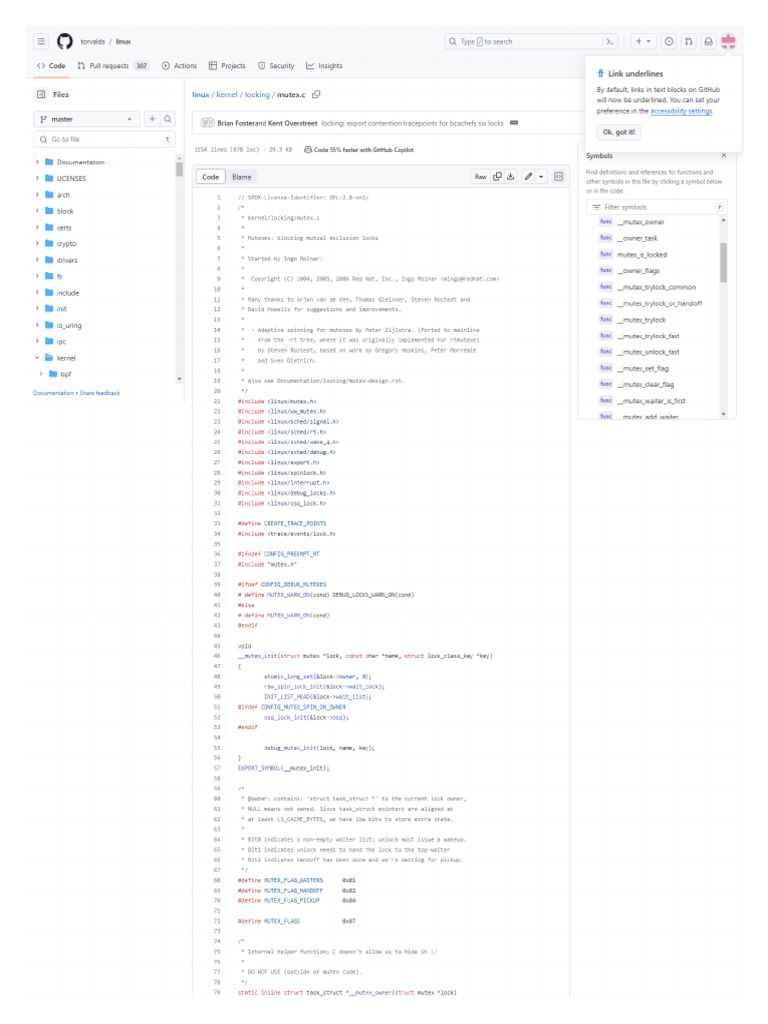Viewport: 768px width, 1024px height.
Task: Edit the file with the pencil icon
Action: point(528,176)
